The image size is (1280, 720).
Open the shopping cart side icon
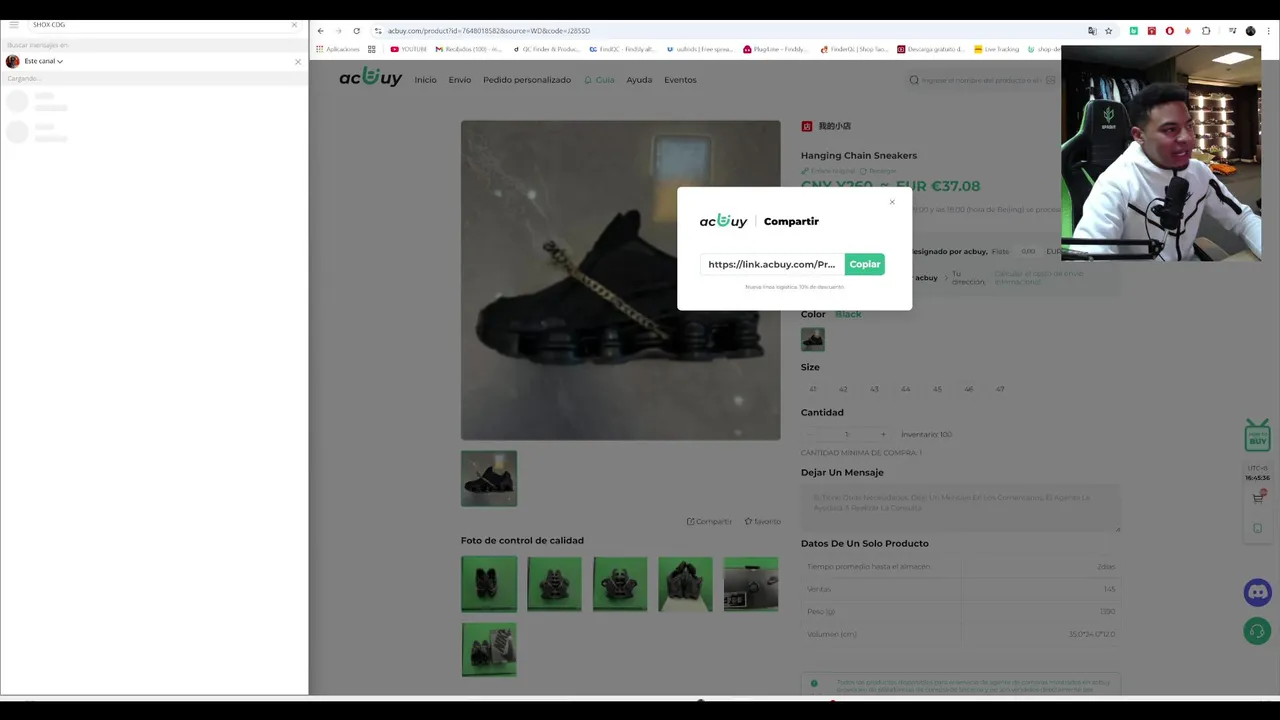coord(1258,497)
